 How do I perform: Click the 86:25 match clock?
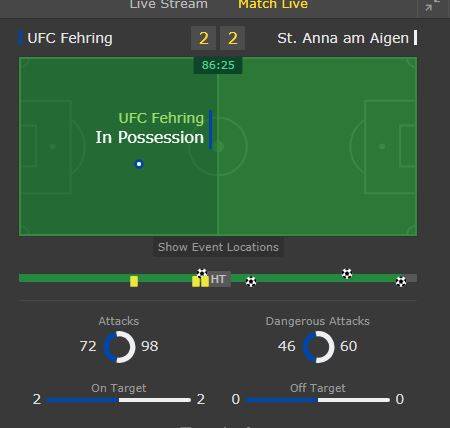218,65
